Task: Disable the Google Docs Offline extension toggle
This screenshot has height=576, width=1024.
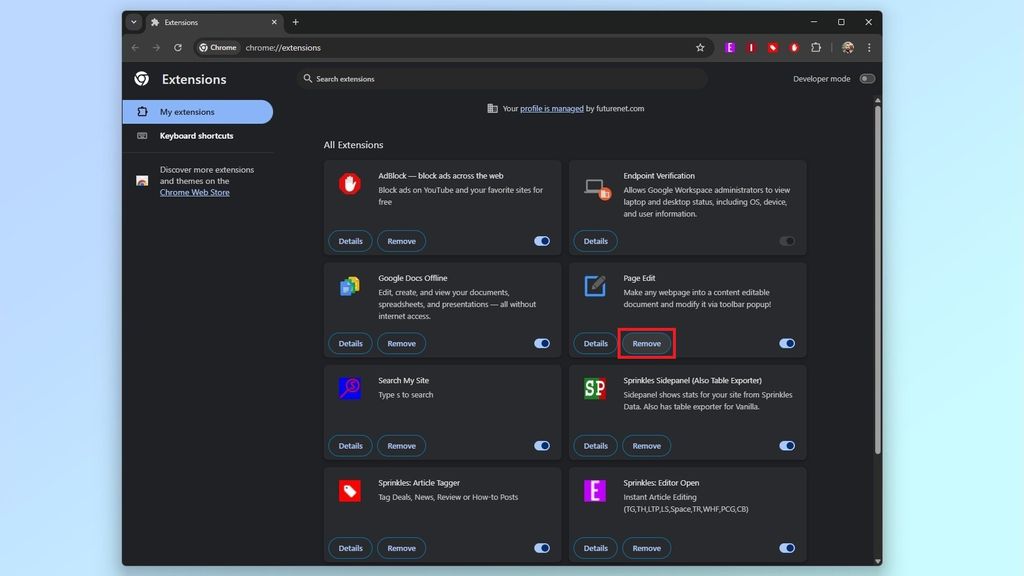Action: point(541,343)
